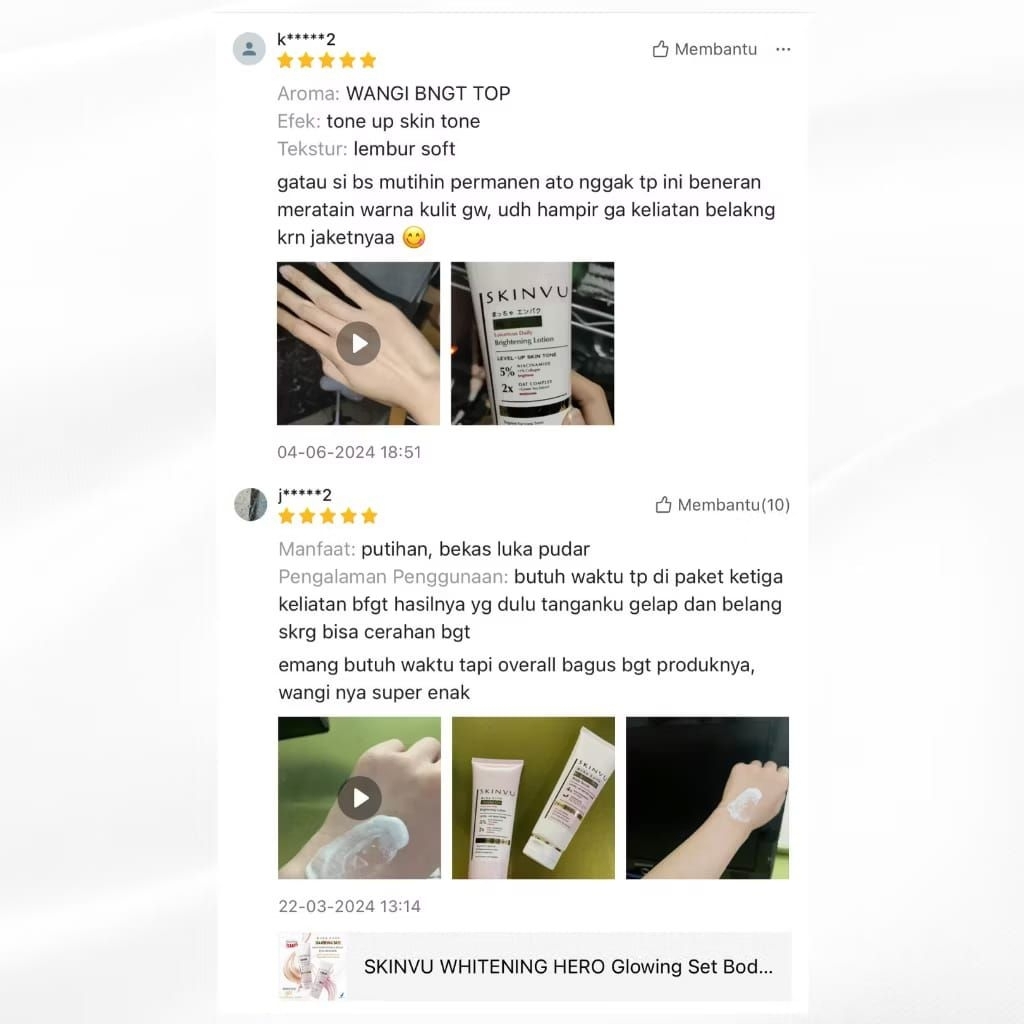This screenshot has height=1024, width=1024.
Task: Open the three-dot more options menu
Action: click(x=783, y=49)
